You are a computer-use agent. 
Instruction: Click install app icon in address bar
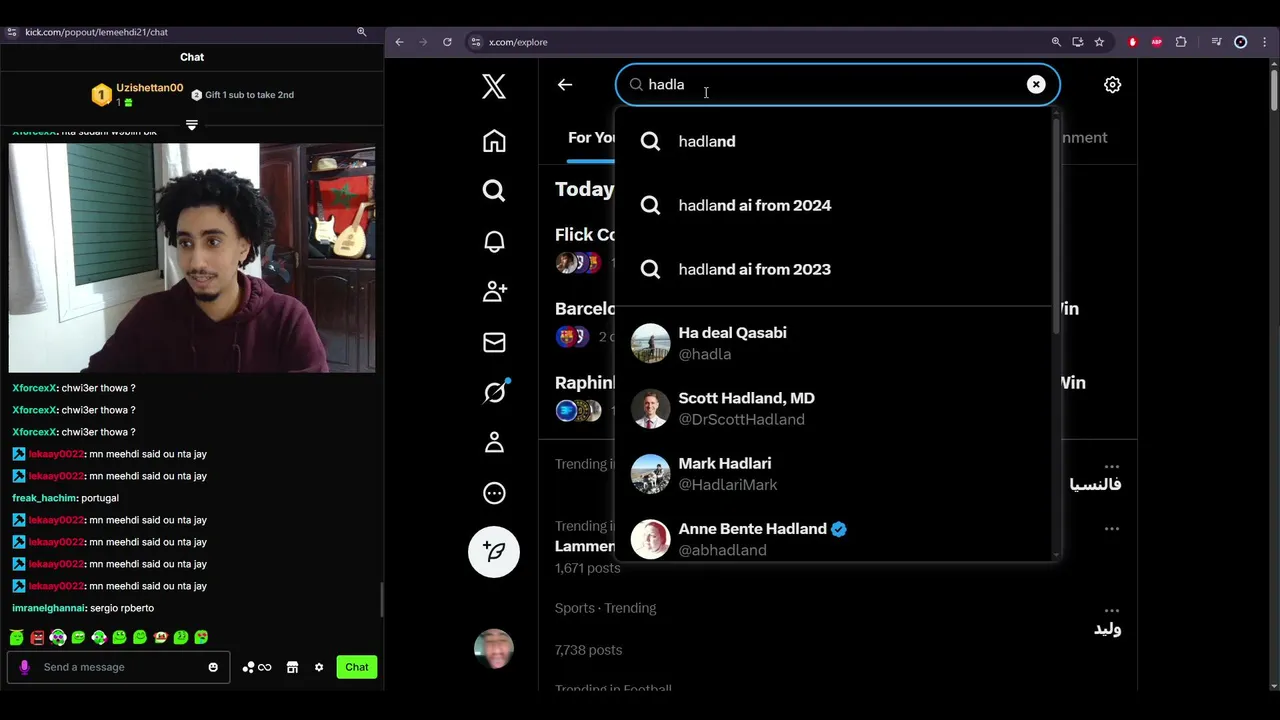click(x=1077, y=42)
